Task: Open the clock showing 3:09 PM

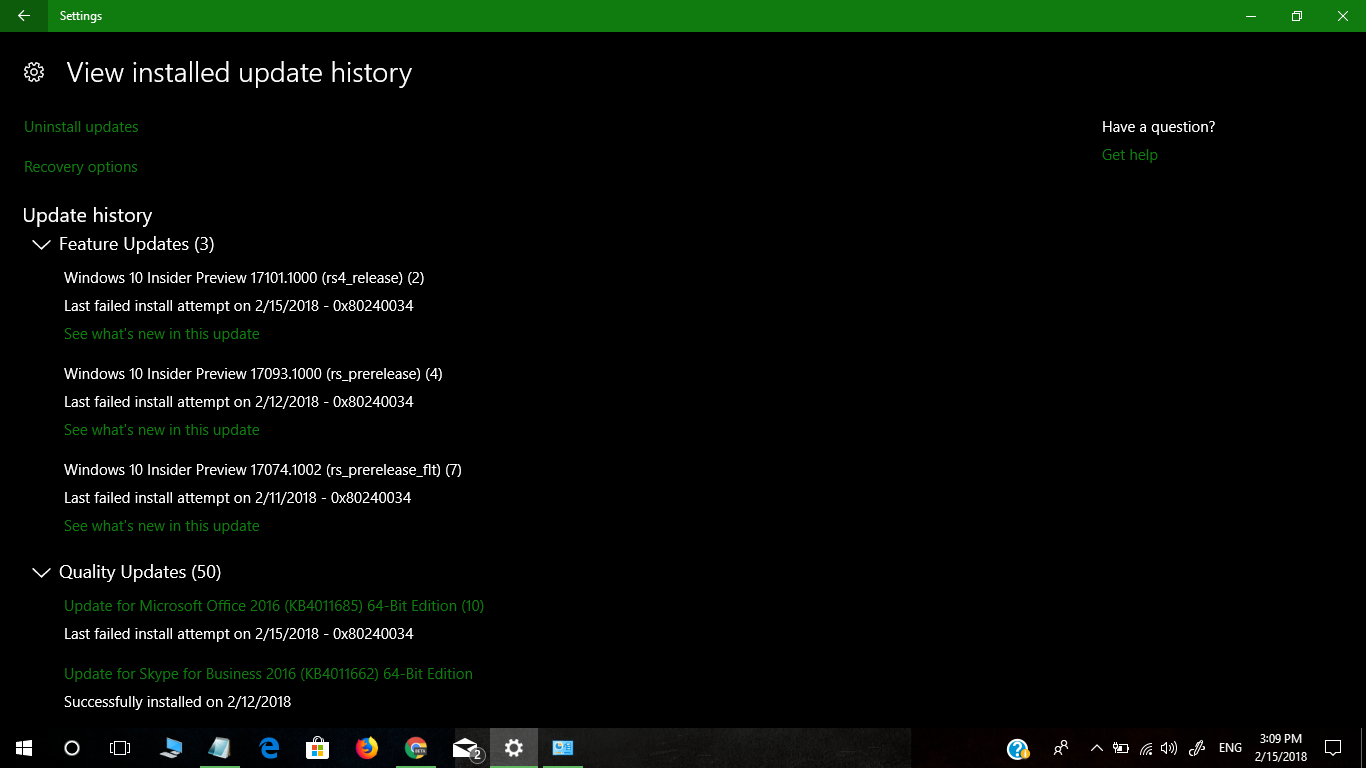Action: pos(1281,748)
